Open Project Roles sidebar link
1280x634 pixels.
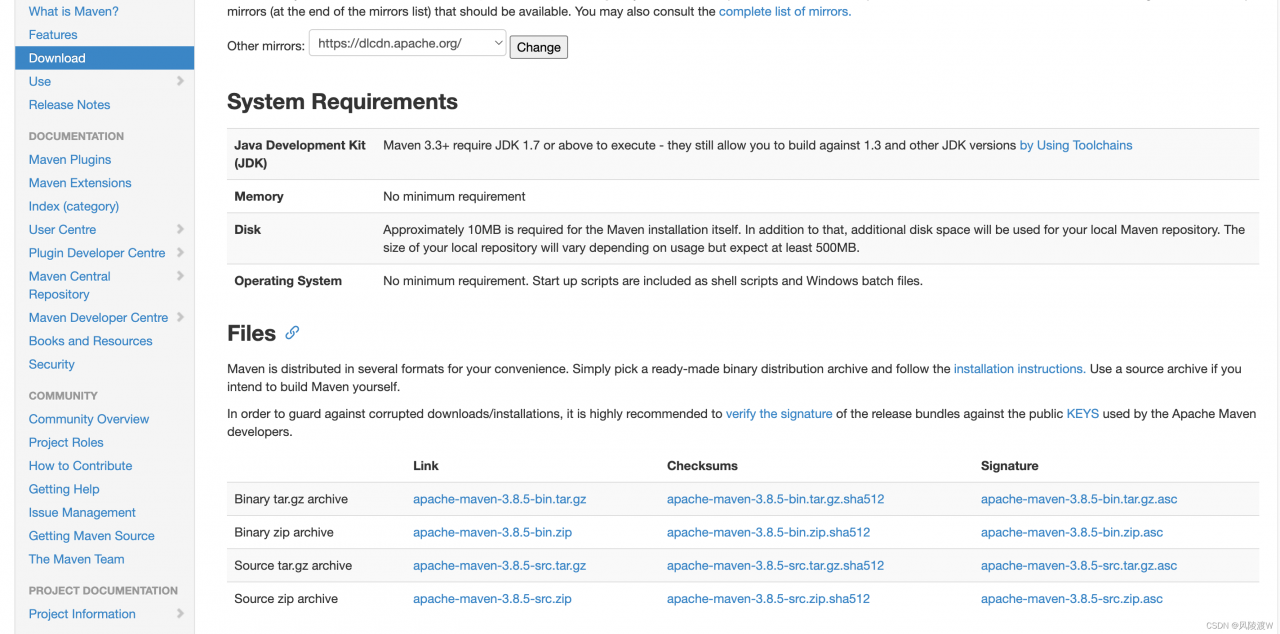[66, 443]
